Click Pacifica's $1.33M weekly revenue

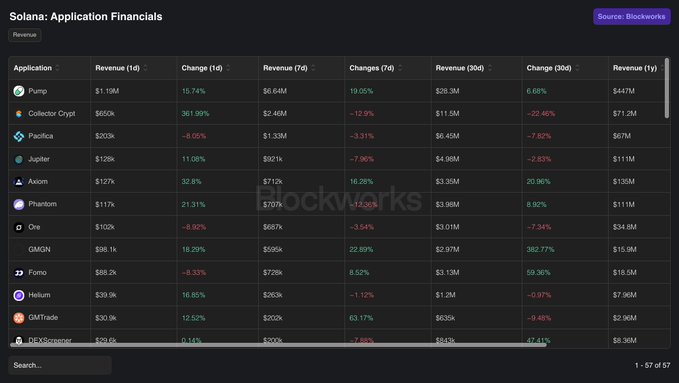click(275, 136)
